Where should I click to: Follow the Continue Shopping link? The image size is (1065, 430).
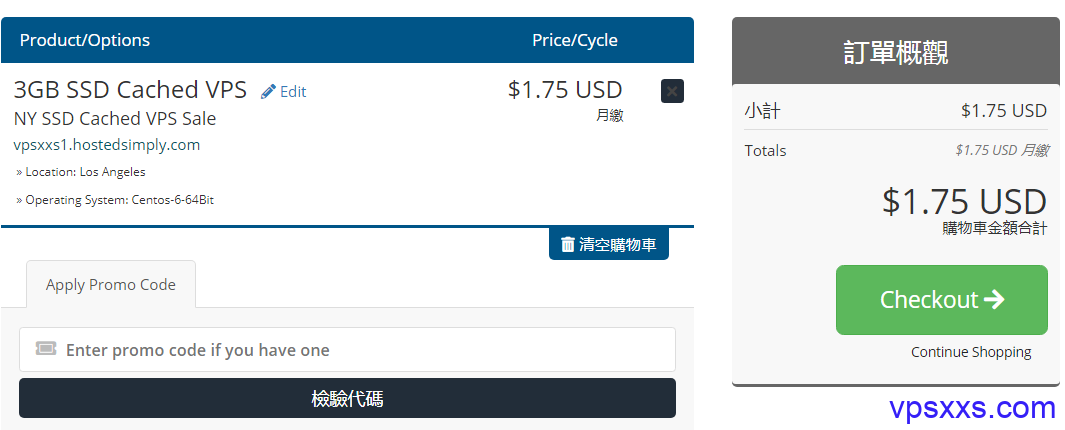[x=971, y=352]
